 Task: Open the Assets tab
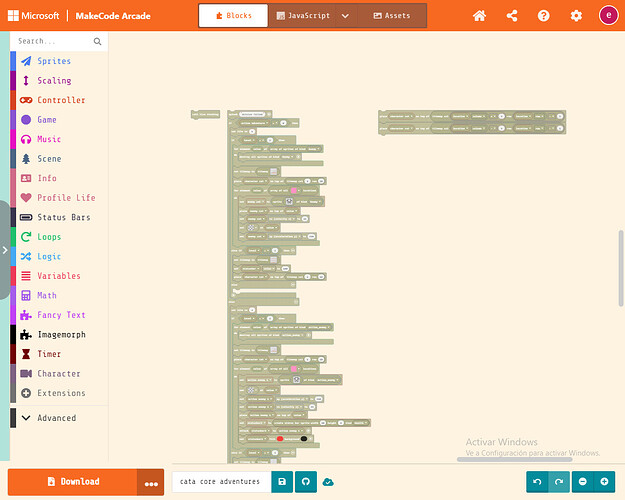click(x=392, y=16)
